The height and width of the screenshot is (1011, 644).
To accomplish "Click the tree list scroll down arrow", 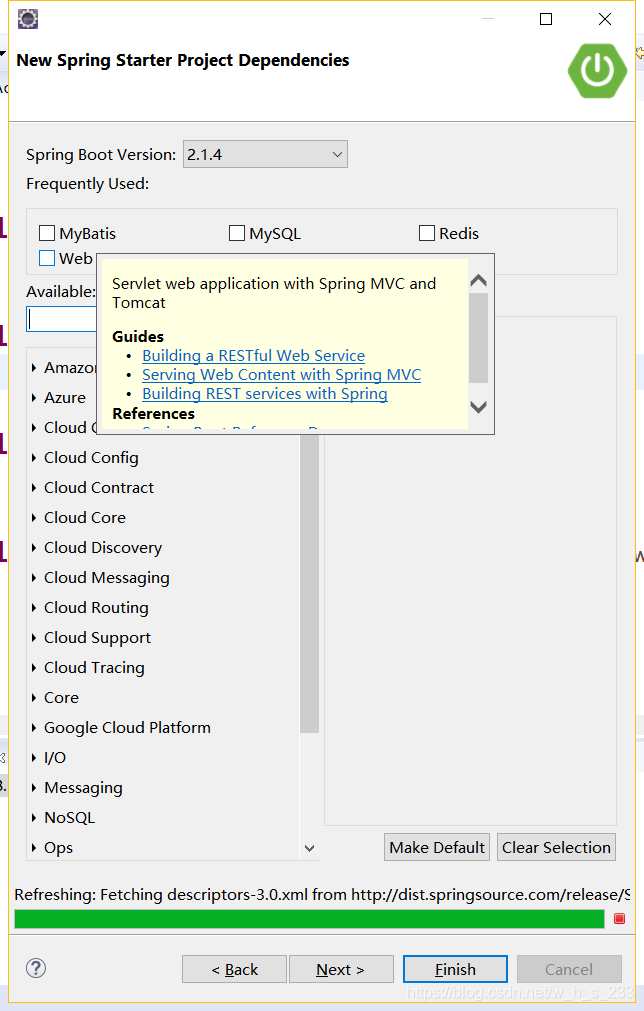I will tap(309, 848).
